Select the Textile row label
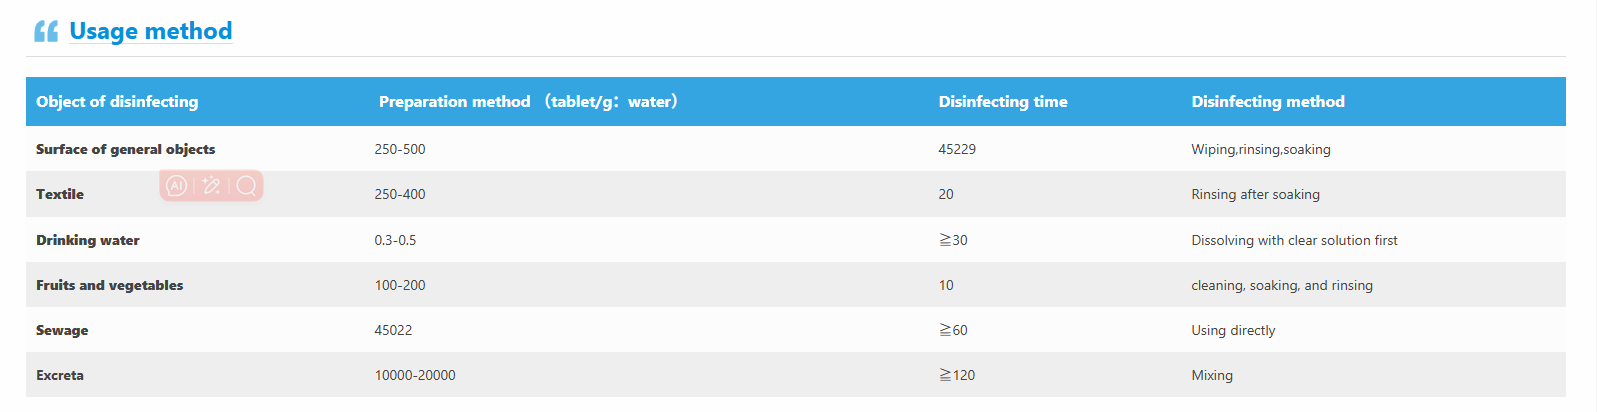This screenshot has height=412, width=1597. pos(60,194)
